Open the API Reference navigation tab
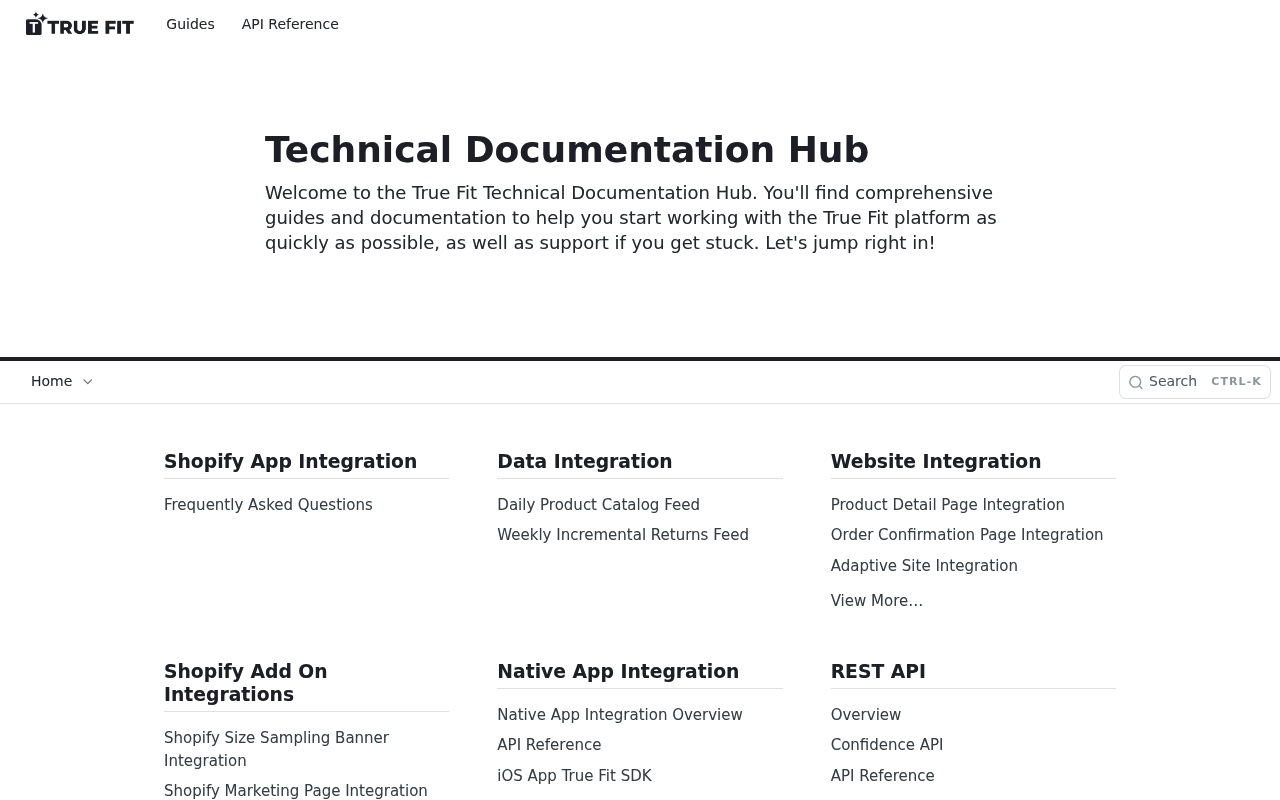Image resolution: width=1280 pixels, height=800 pixels. (x=290, y=24)
